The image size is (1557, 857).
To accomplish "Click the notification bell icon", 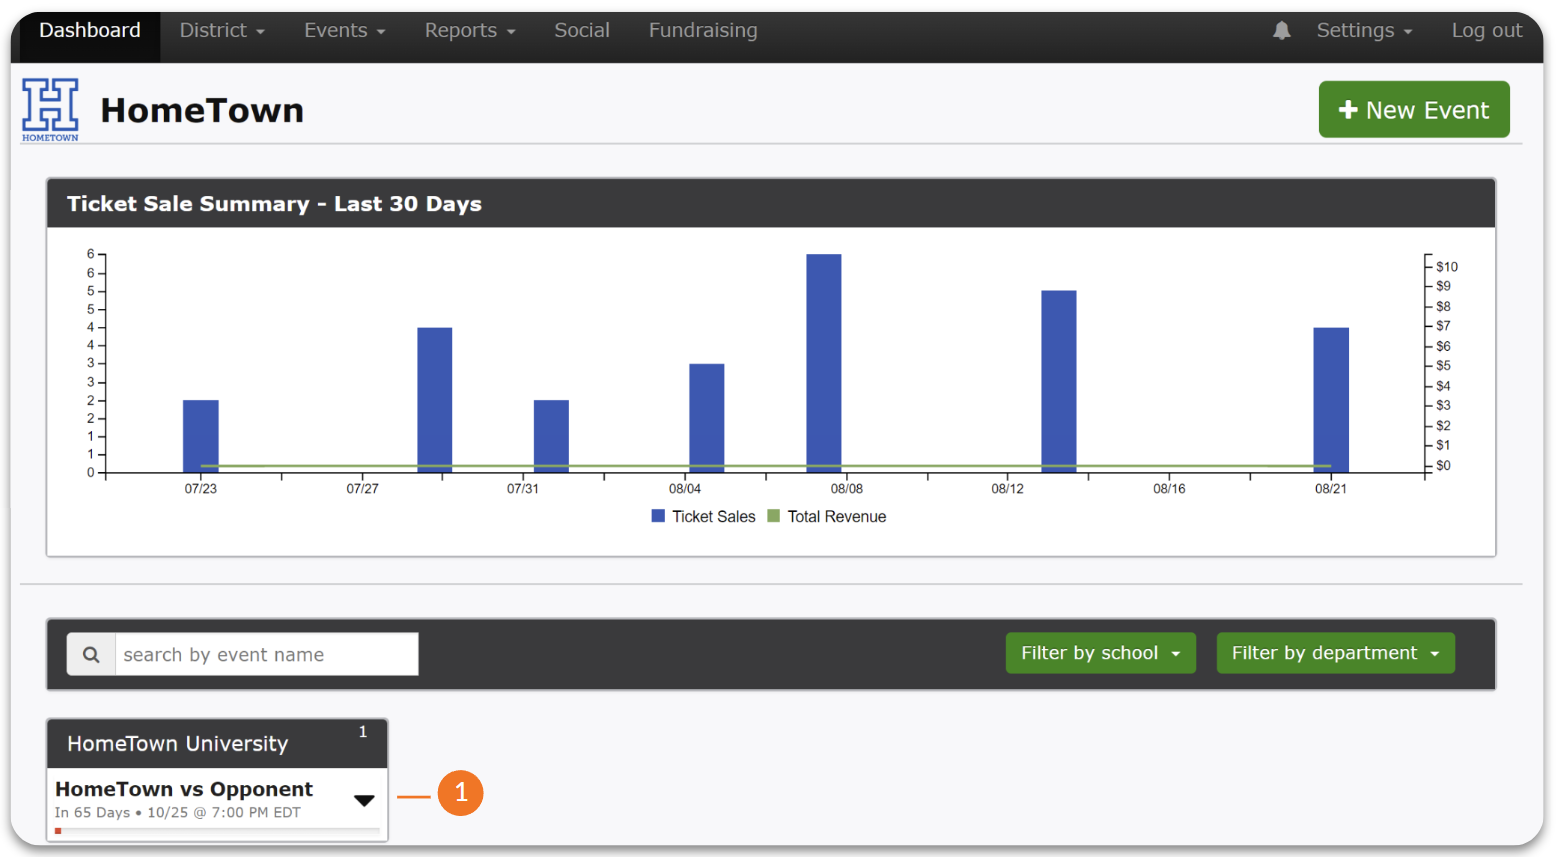I will pyautogui.click(x=1281, y=31).
